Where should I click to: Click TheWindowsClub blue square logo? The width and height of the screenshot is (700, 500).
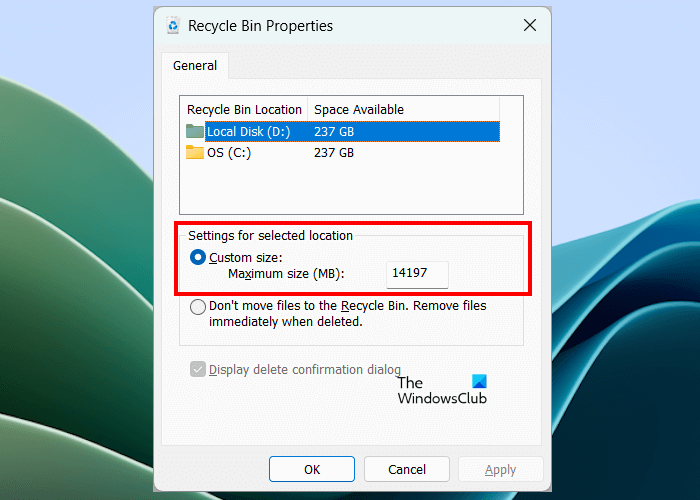point(478,381)
